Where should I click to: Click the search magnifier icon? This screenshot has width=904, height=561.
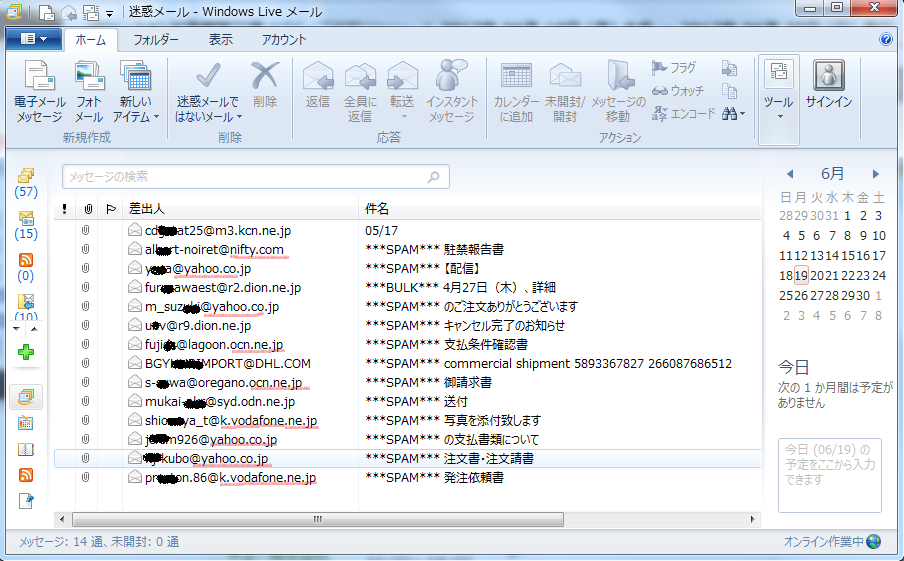[x=434, y=177]
